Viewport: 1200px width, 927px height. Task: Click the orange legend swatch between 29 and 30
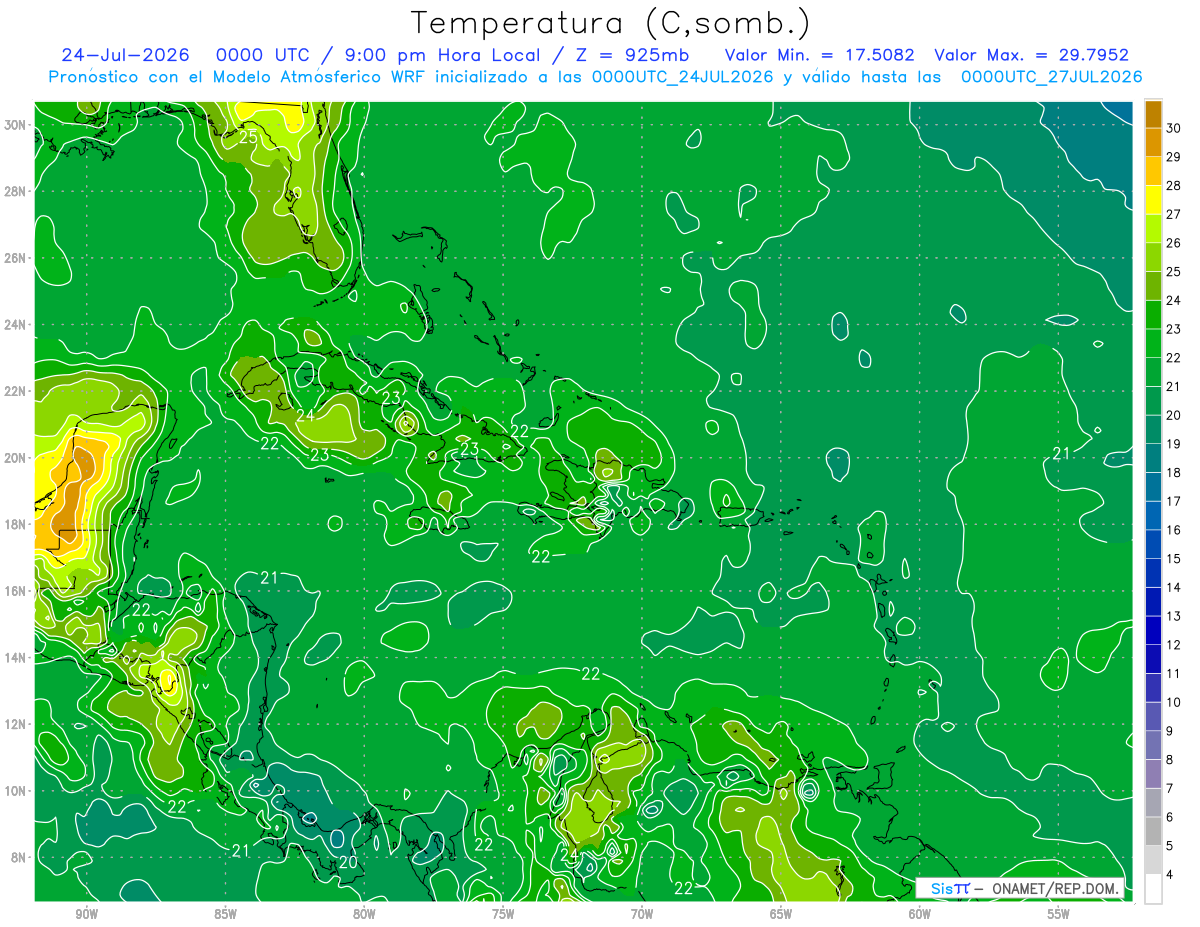1153,143
